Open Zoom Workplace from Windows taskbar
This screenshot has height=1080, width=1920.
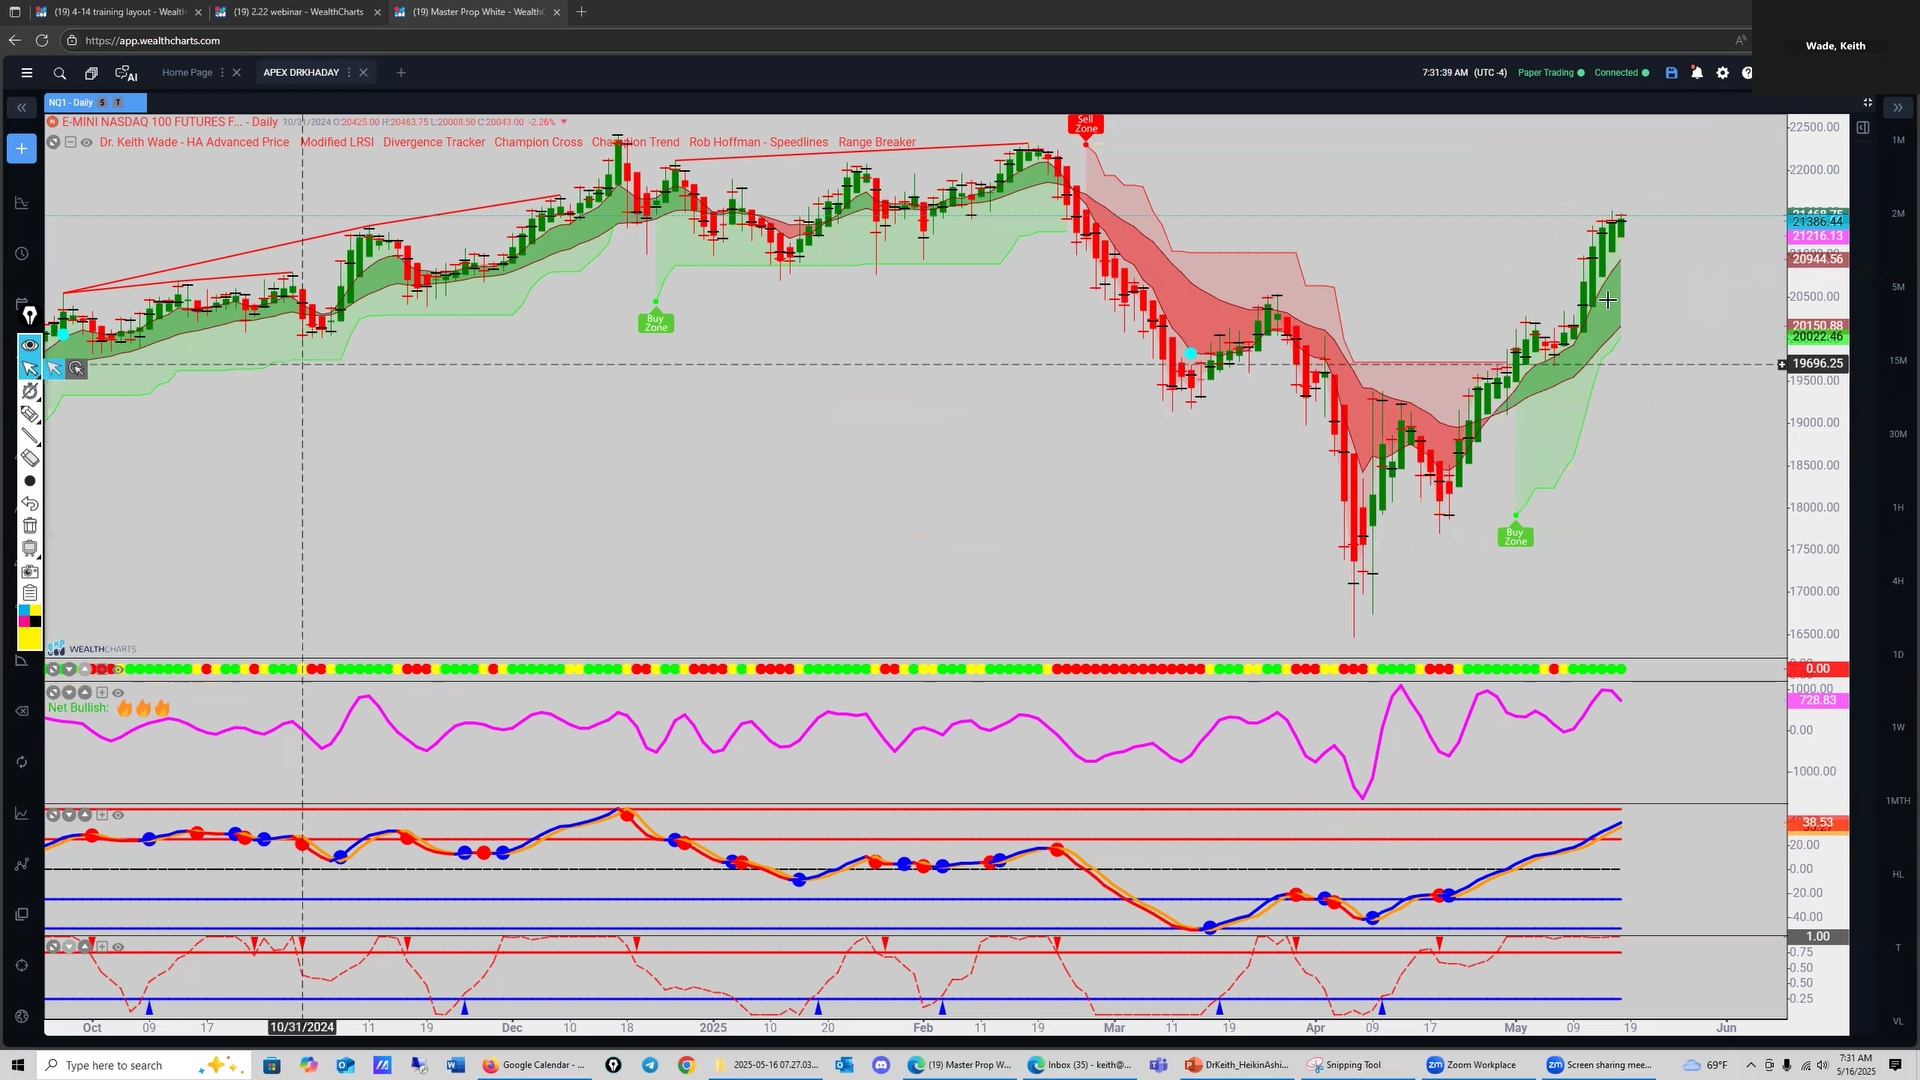(1473, 1066)
